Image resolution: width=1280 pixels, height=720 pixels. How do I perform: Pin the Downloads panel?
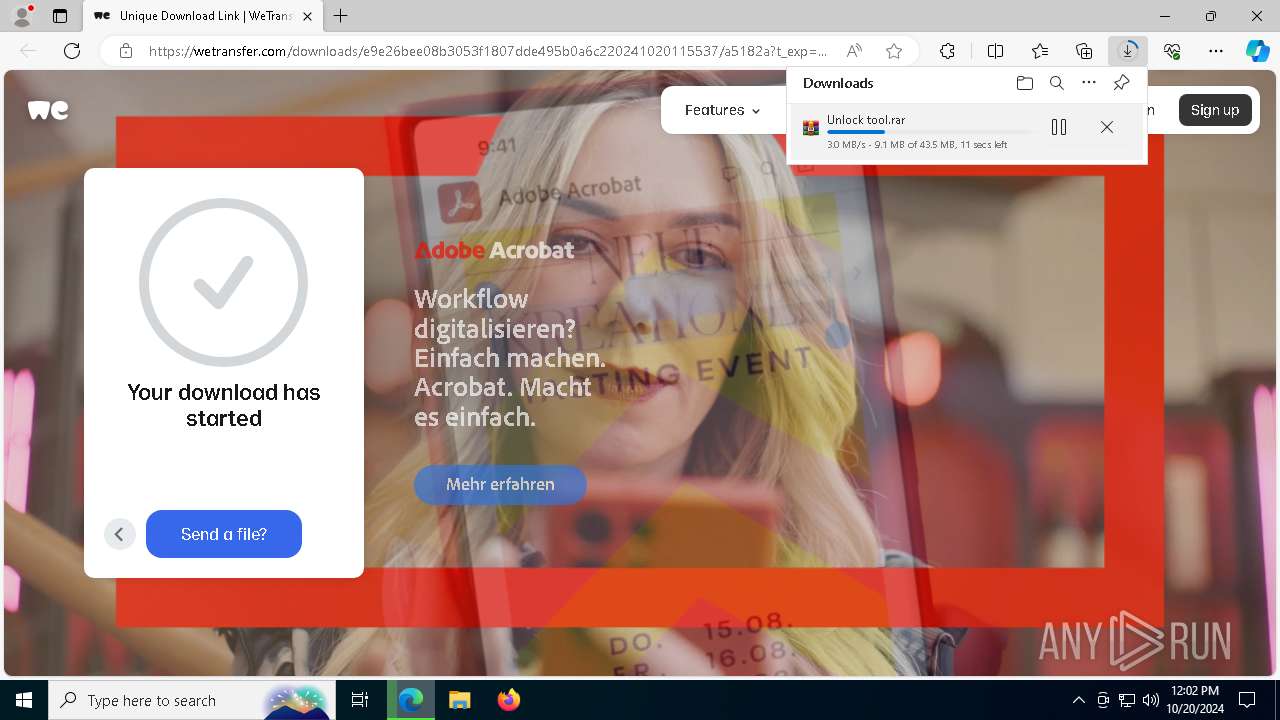click(1121, 83)
